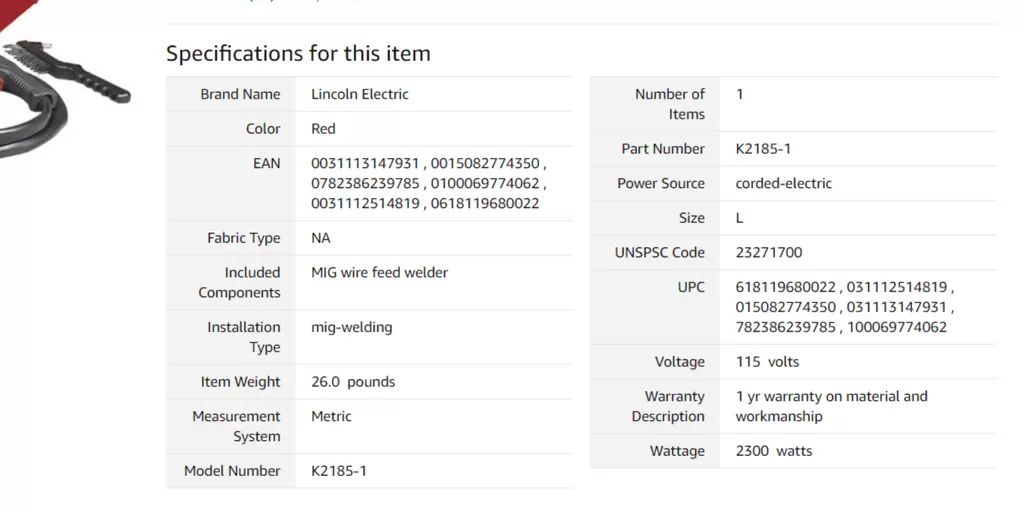Screen dimensions: 1024x512
Task: Select the Number of Items value '1'
Action: pos(739,94)
